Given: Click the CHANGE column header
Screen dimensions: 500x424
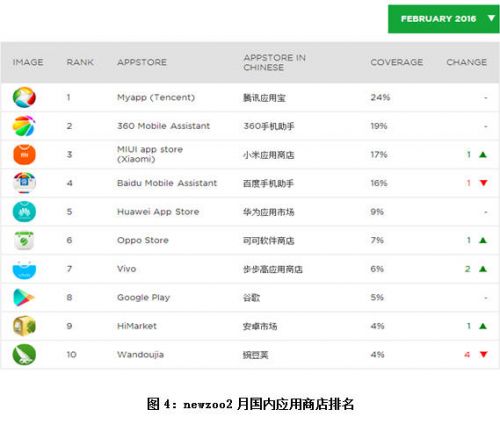Looking at the screenshot, I should 467,62.
